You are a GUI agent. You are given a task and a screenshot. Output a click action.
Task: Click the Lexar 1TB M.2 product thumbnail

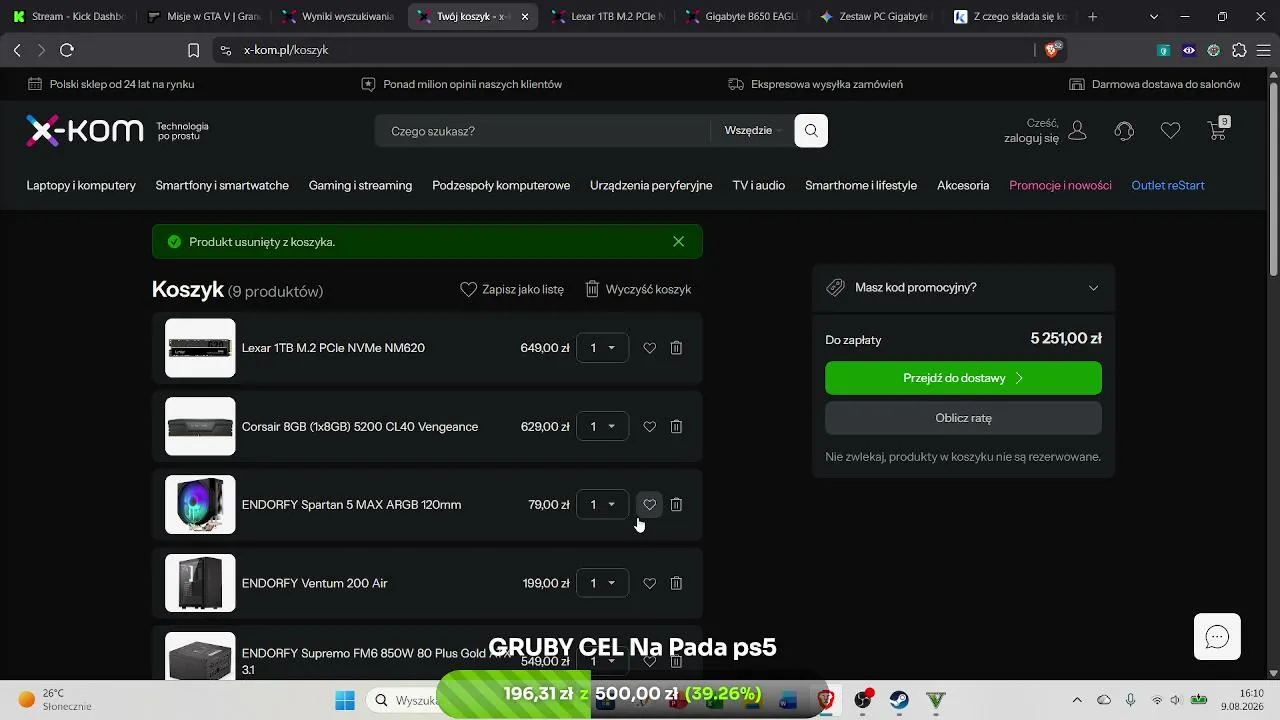(200, 348)
